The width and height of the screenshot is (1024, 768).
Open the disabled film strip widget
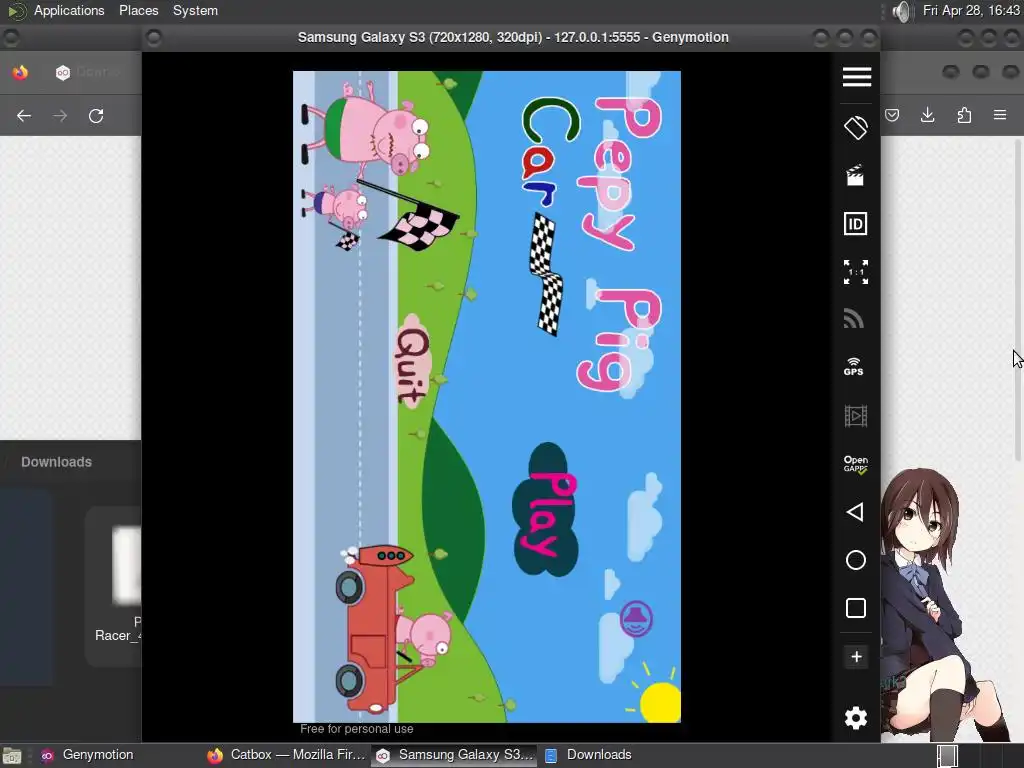(856, 415)
